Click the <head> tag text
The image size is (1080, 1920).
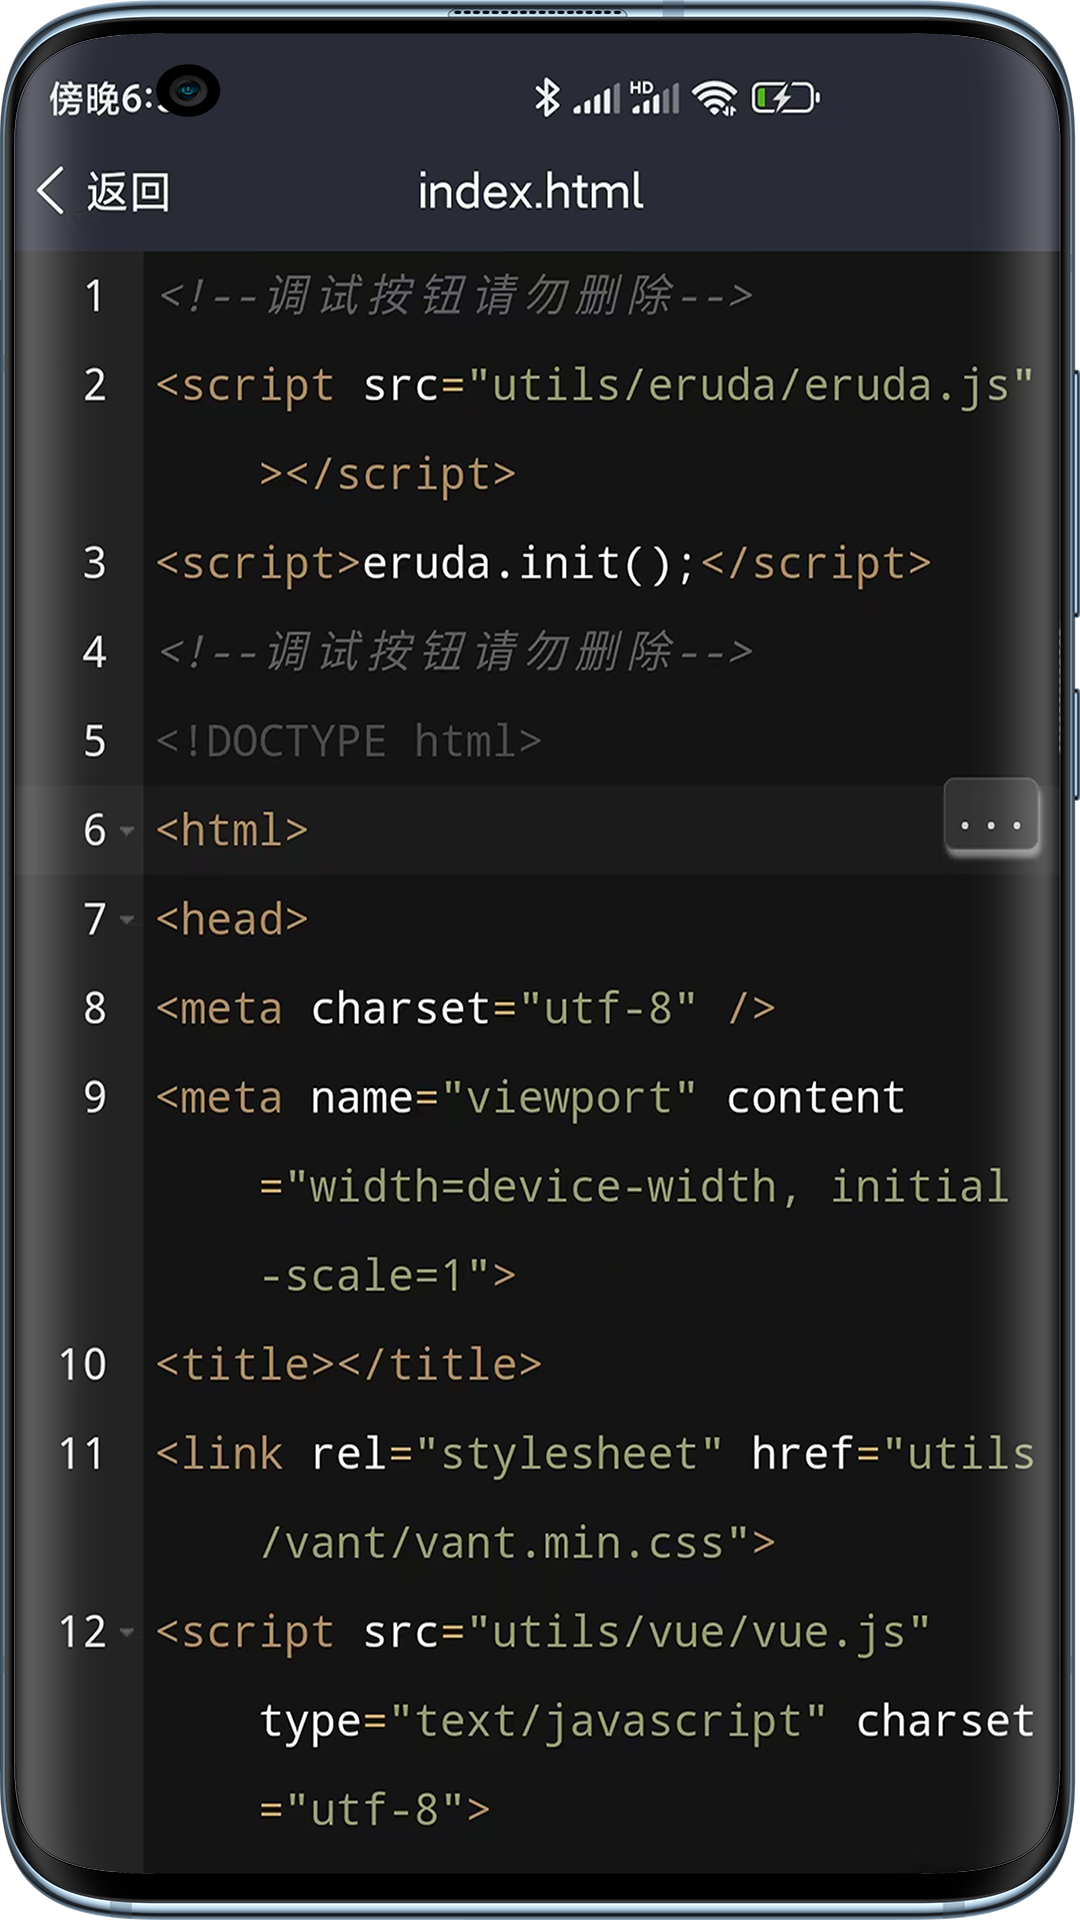click(232, 920)
